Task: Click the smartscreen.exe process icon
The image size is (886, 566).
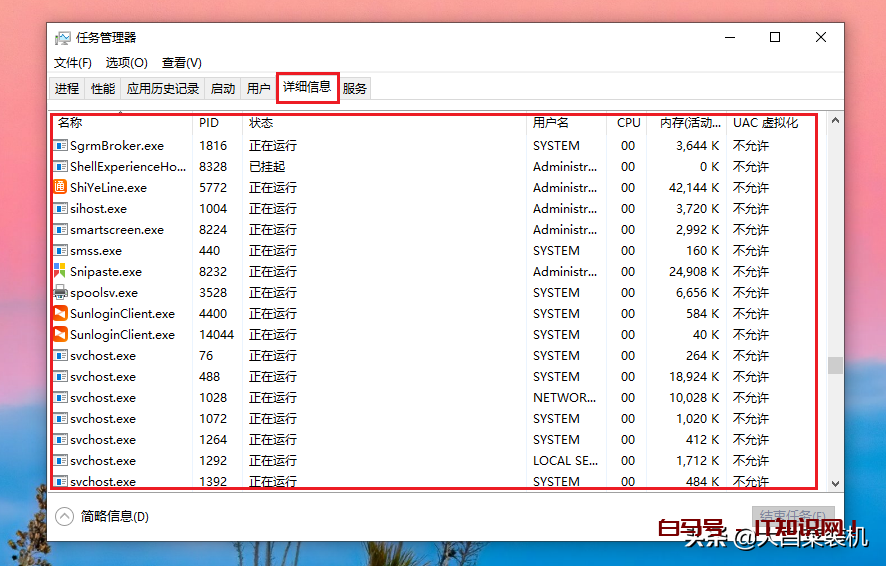Action: [61, 230]
